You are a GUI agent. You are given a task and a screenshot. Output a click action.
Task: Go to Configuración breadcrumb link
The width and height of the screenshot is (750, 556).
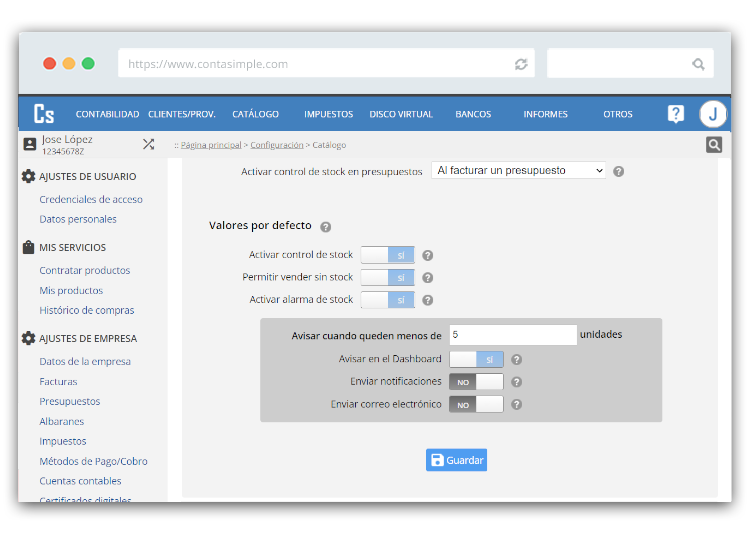277,145
